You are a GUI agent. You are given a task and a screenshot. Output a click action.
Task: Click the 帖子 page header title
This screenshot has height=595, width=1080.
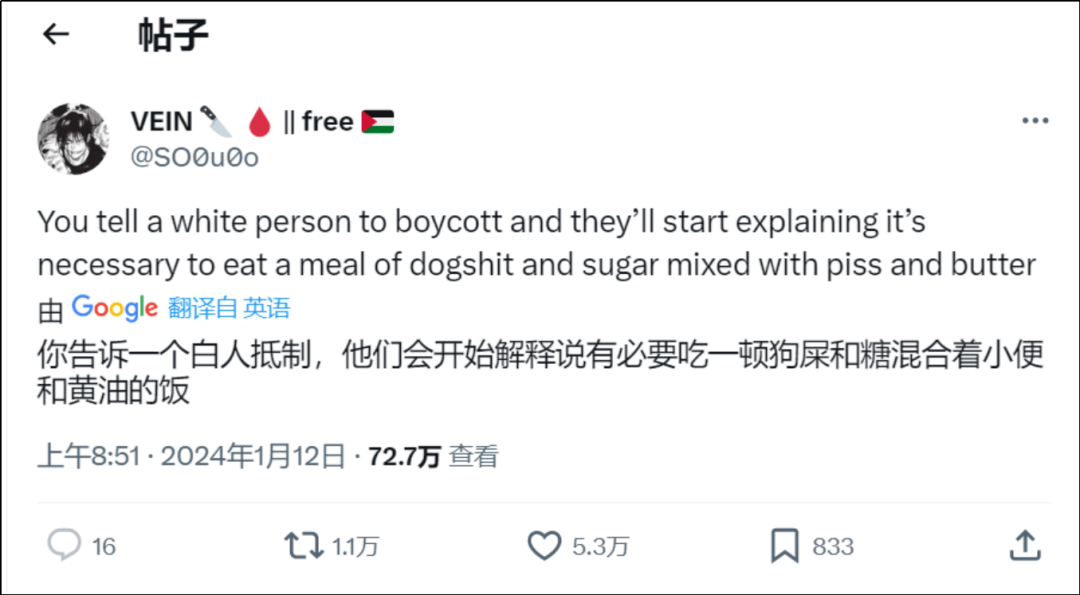[173, 35]
